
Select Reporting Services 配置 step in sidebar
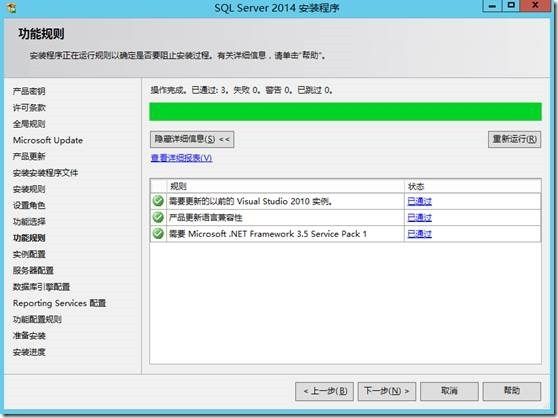coord(59,303)
